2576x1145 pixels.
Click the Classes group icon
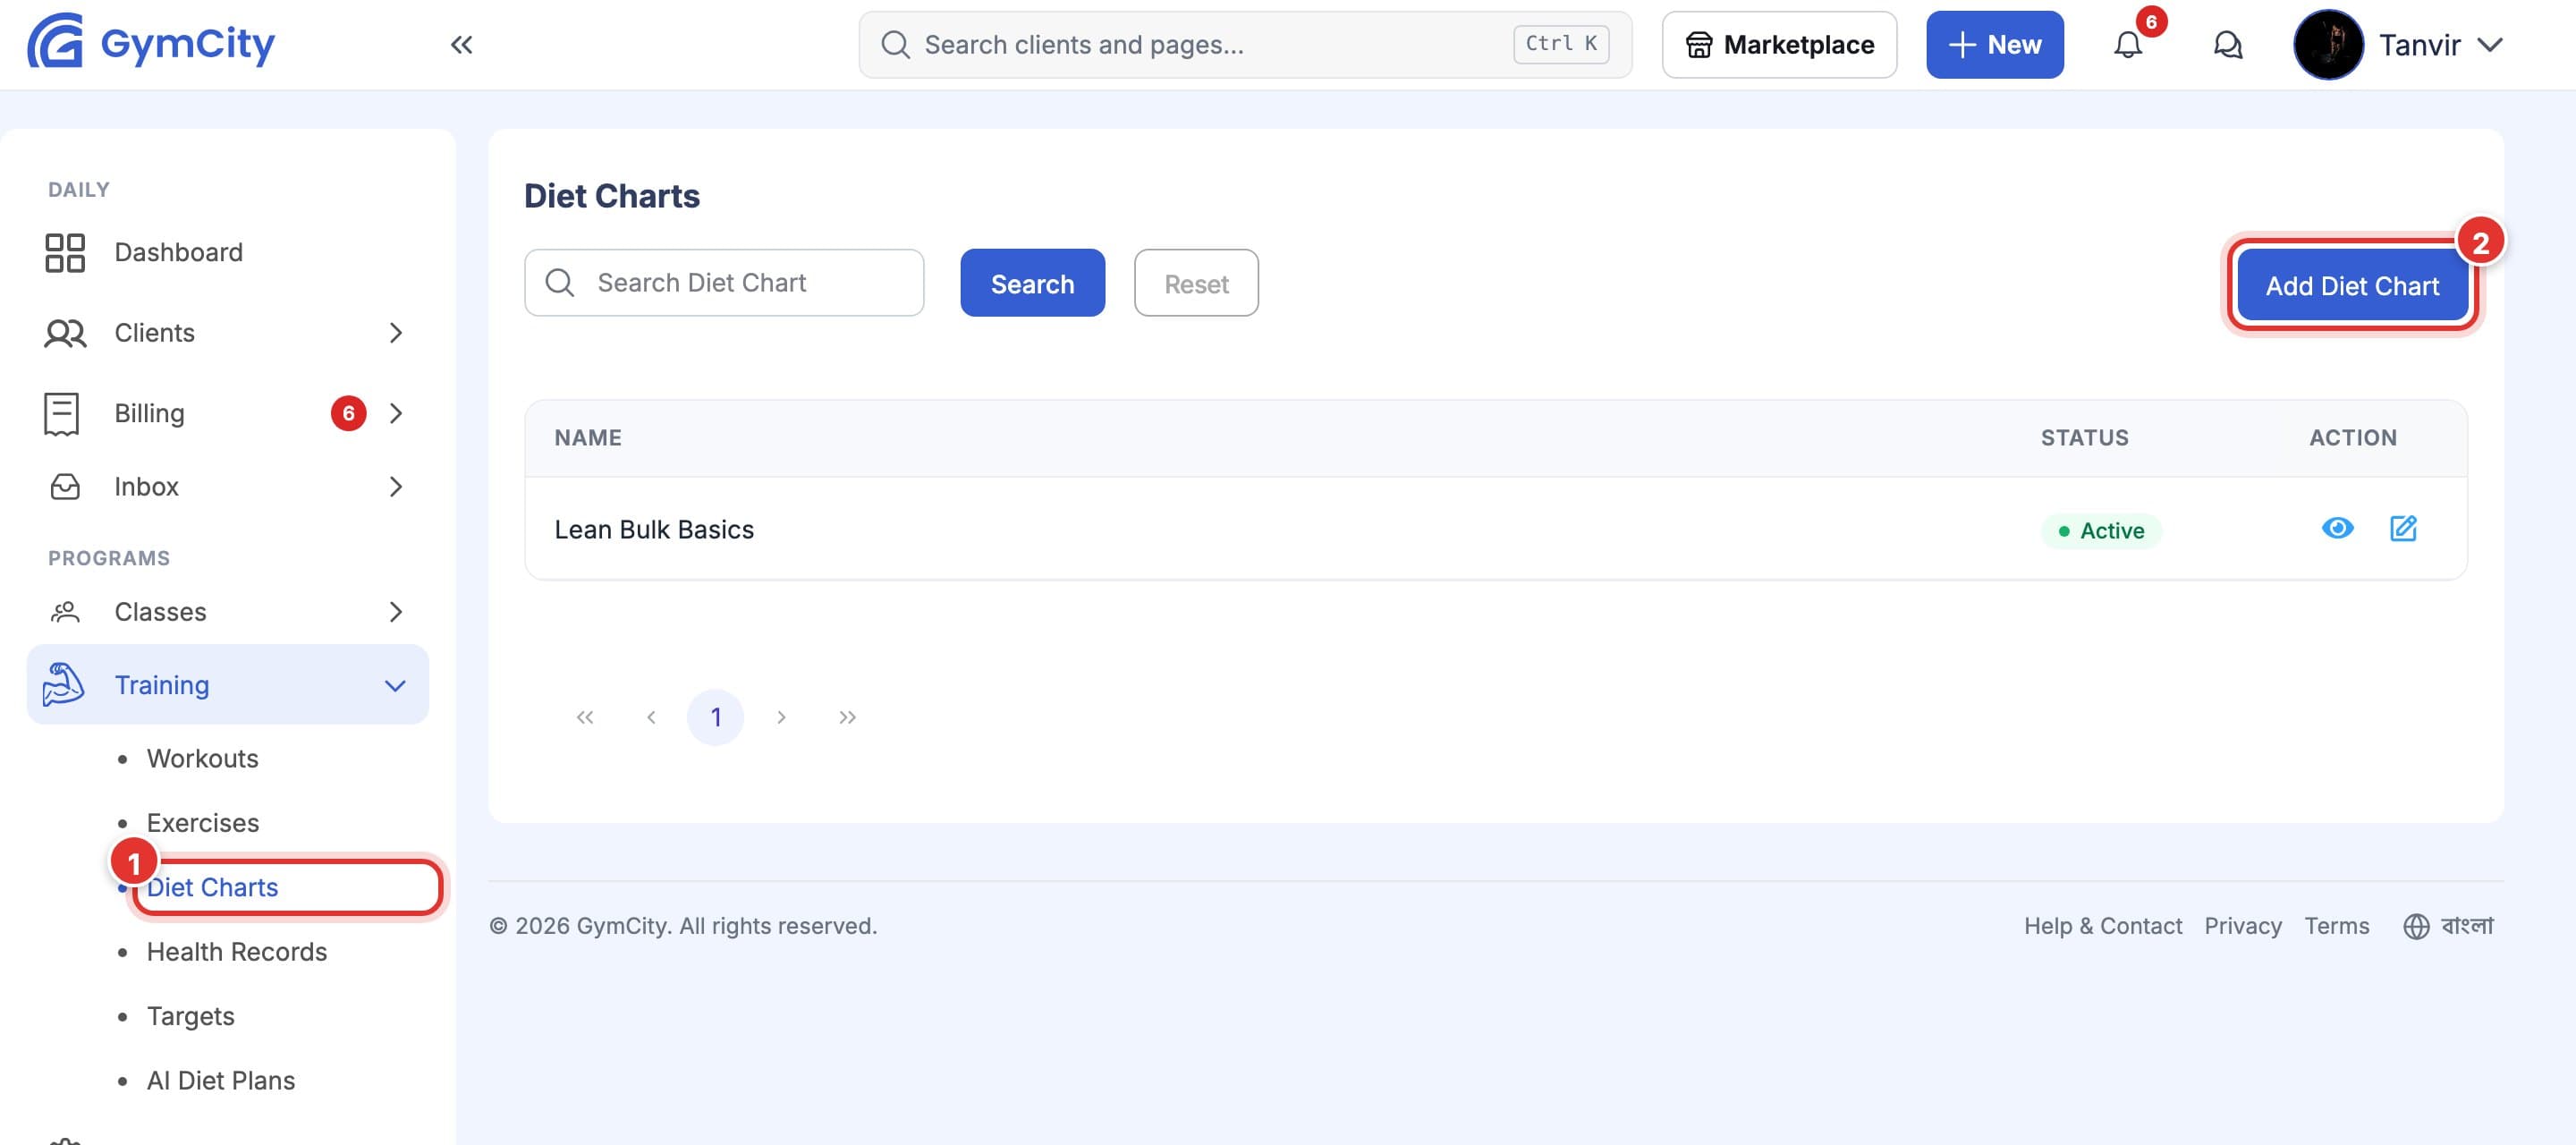(65, 612)
